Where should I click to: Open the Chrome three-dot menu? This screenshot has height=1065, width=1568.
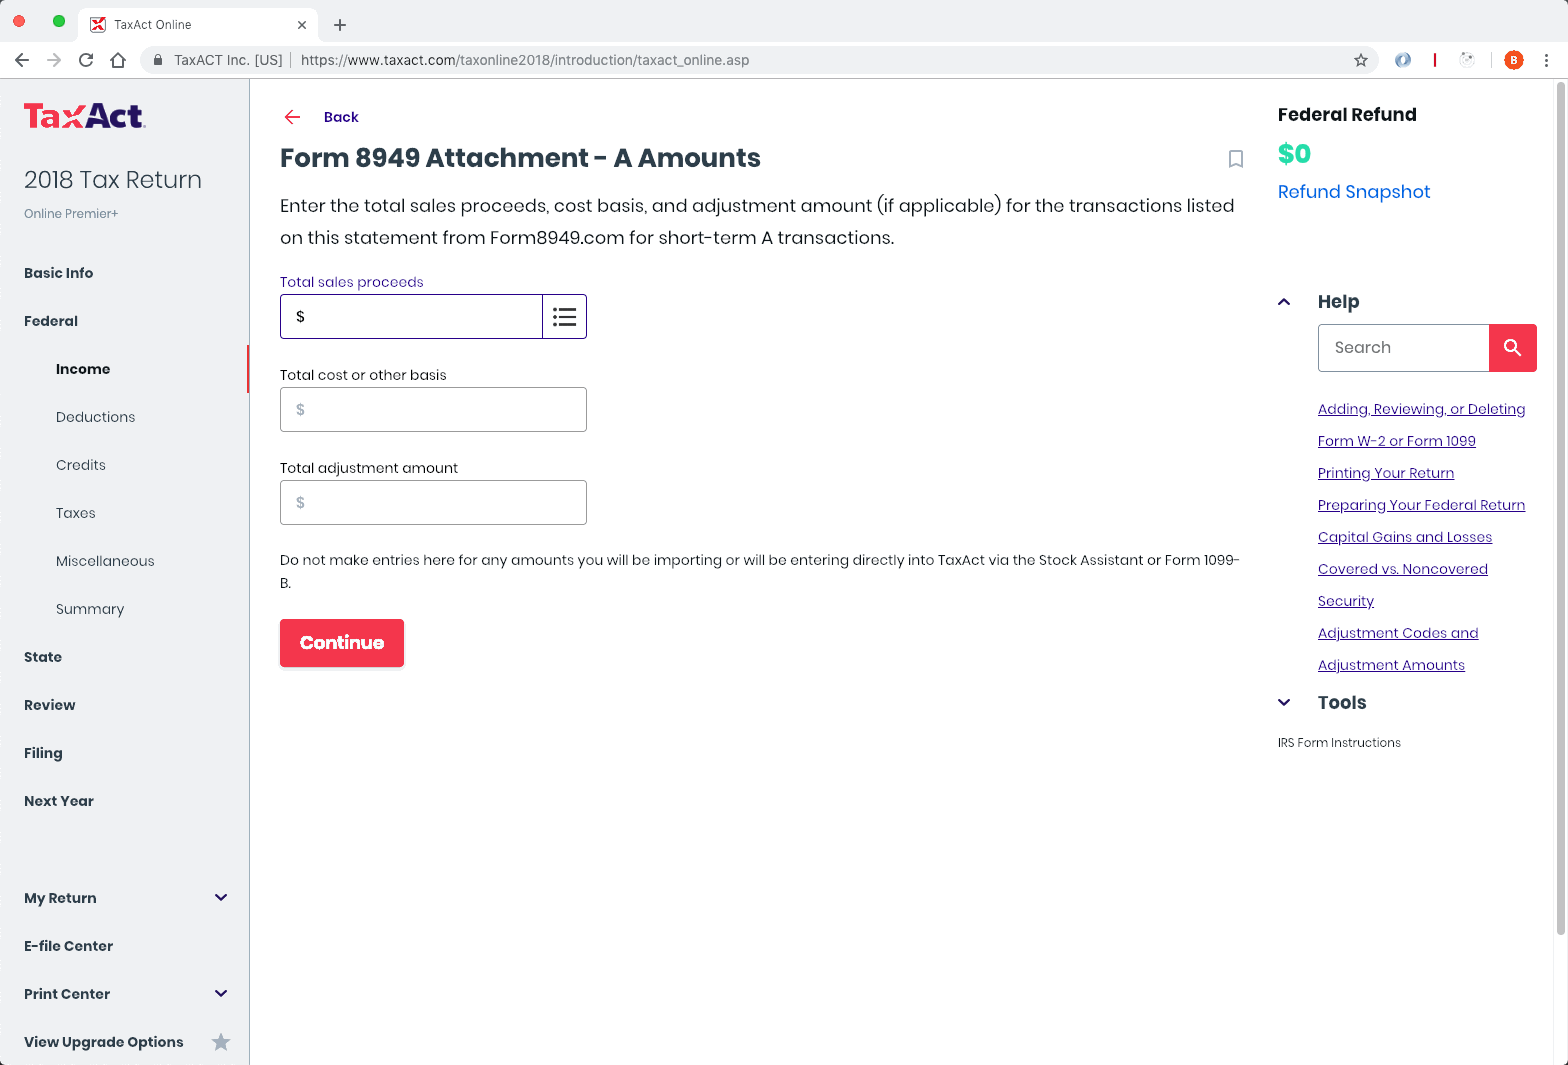click(1546, 60)
